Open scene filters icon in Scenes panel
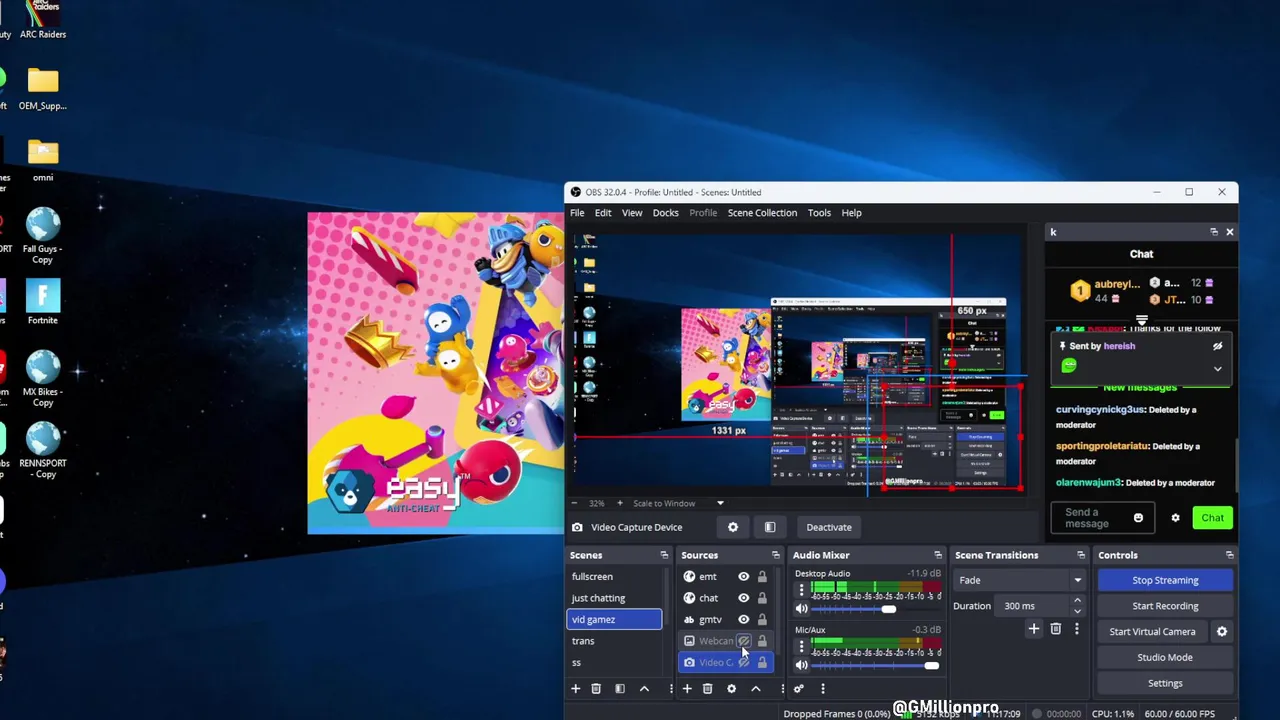 pyautogui.click(x=620, y=688)
